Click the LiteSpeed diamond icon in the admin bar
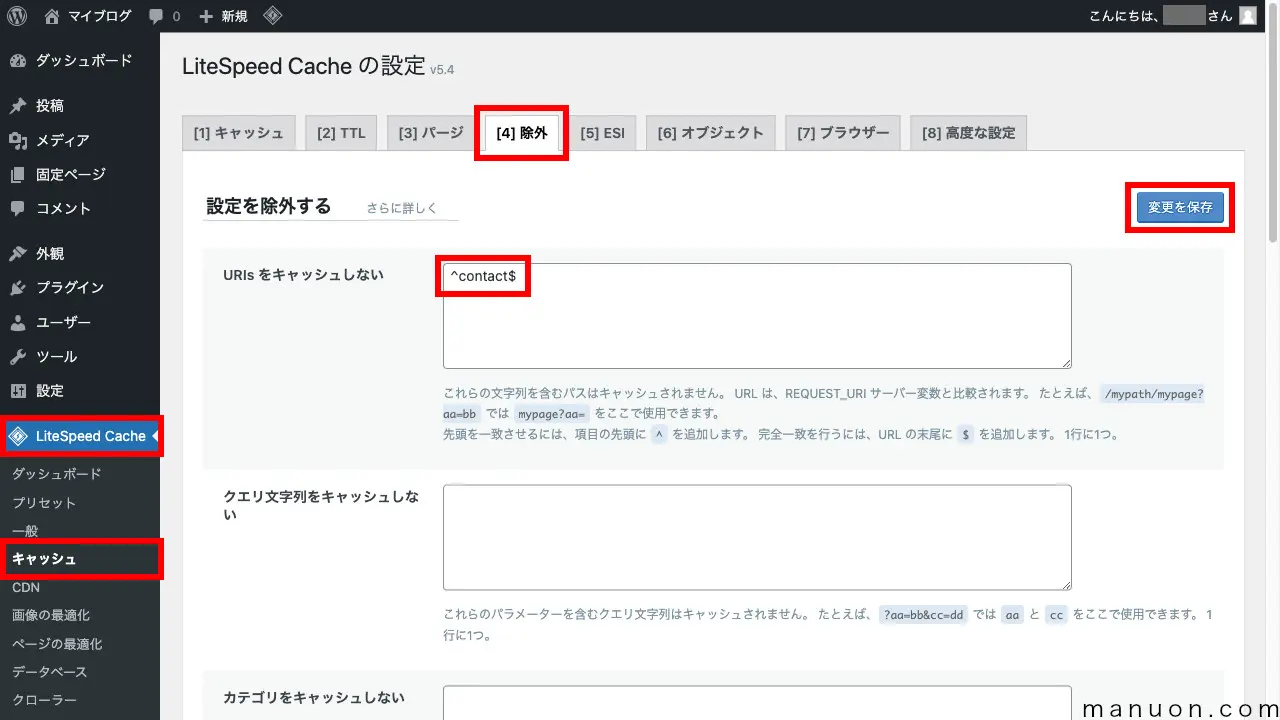Screen dimensions: 1280x720 (272, 15)
